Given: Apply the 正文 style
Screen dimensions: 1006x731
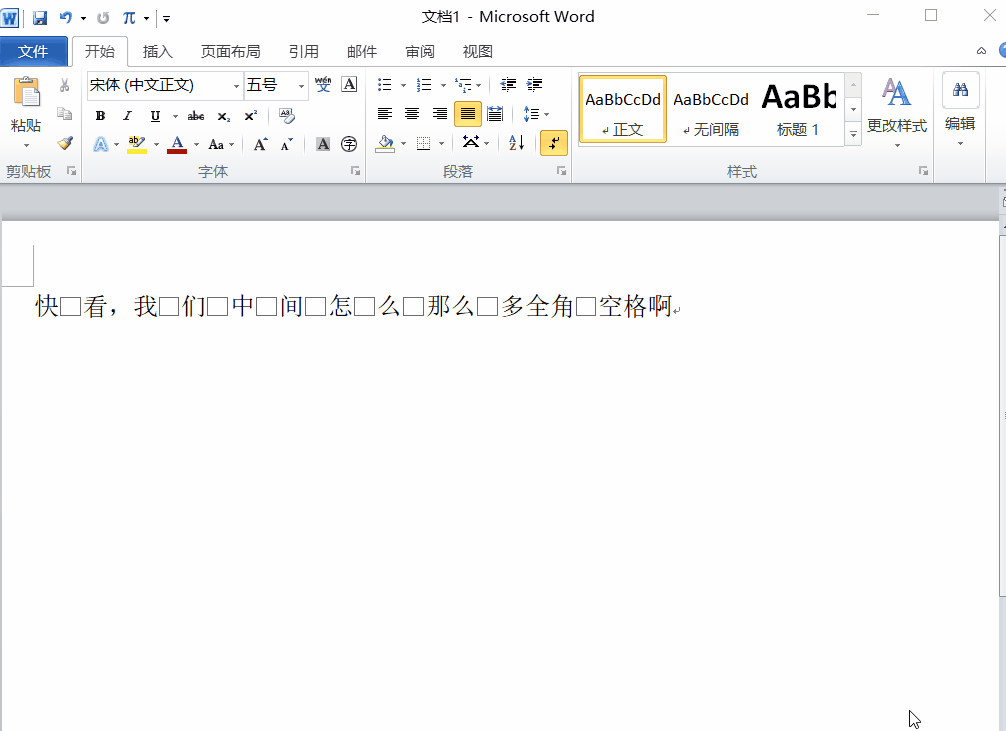Looking at the screenshot, I should (623, 109).
